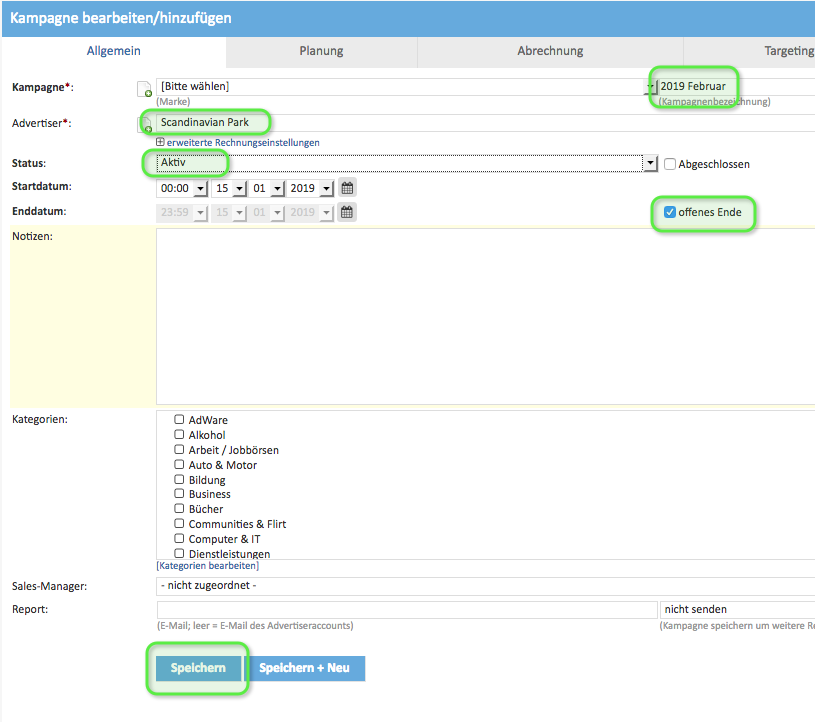The height and width of the screenshot is (722, 815).
Task: Enable the Computer & IT category
Action: pyautogui.click(x=180, y=539)
